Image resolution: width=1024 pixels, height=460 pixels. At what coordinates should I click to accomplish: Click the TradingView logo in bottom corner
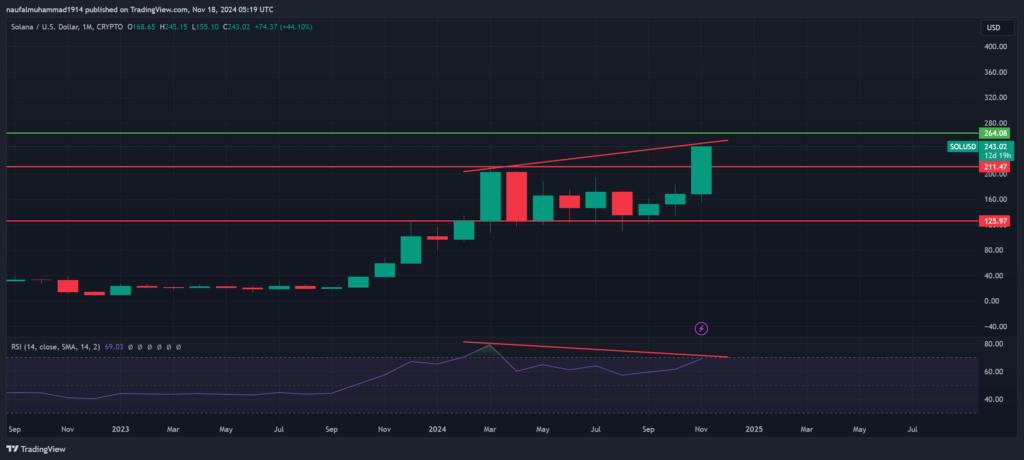point(32,449)
